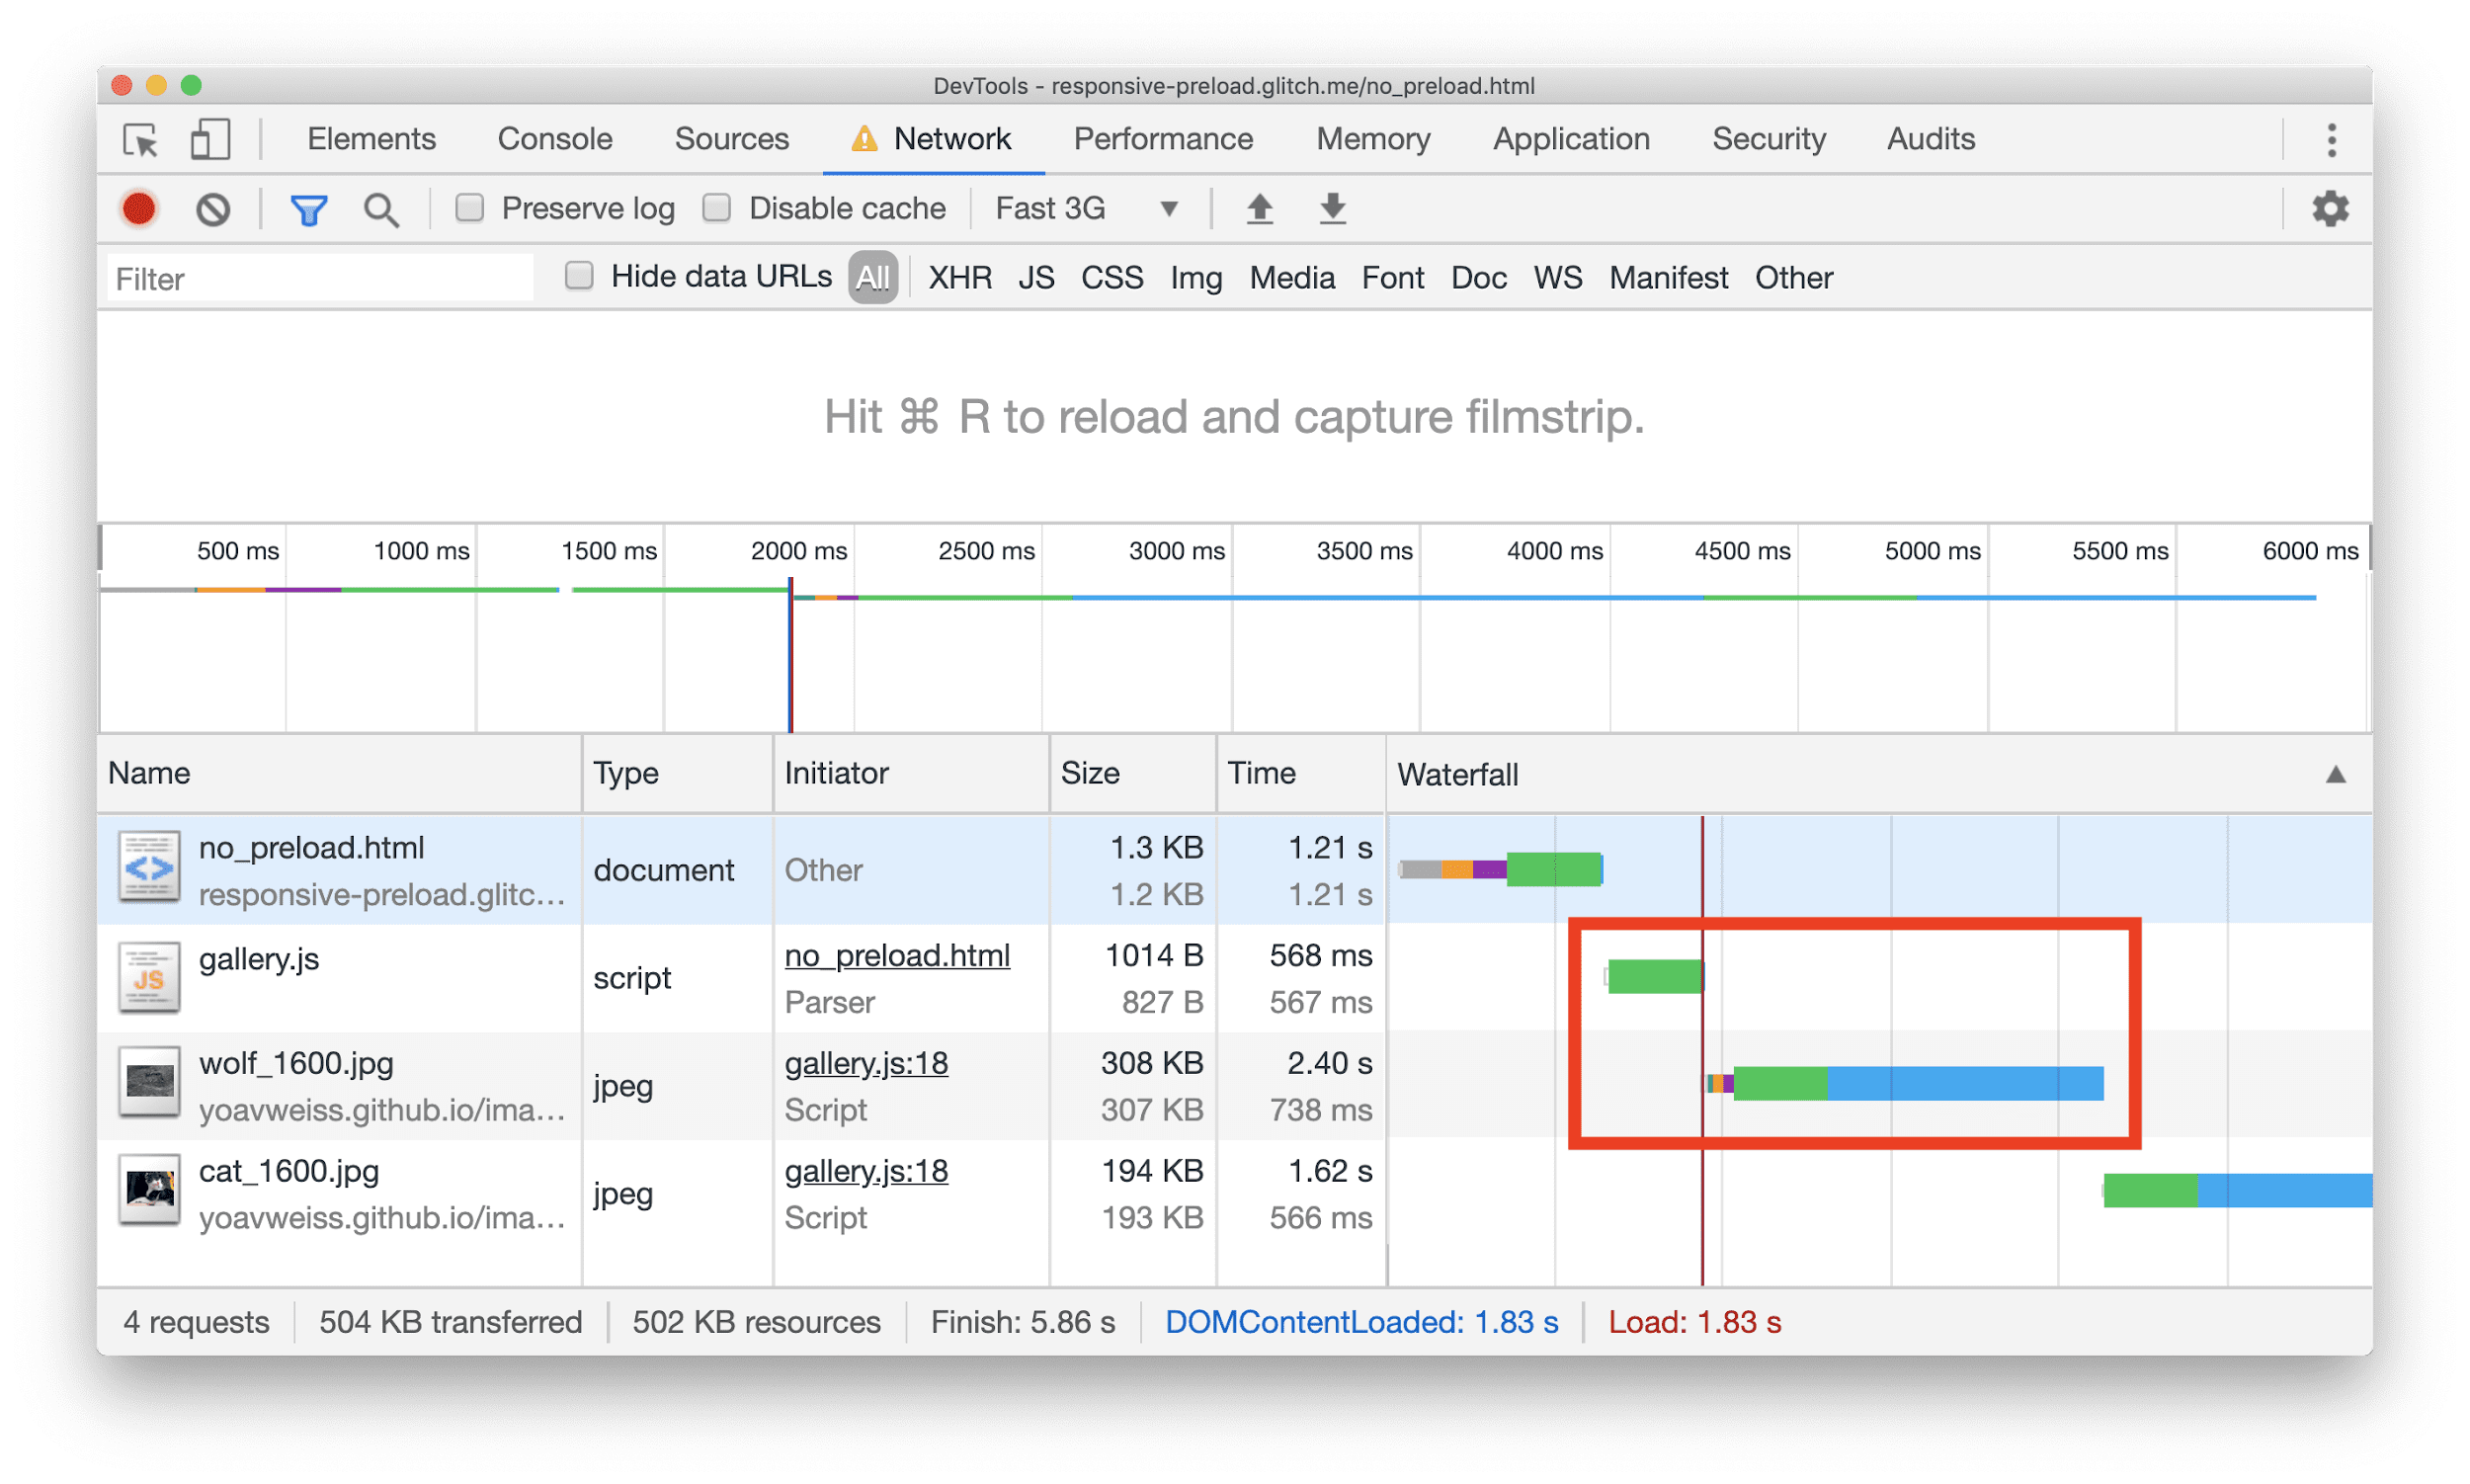Click the DevTools settings gear icon

(2331, 208)
